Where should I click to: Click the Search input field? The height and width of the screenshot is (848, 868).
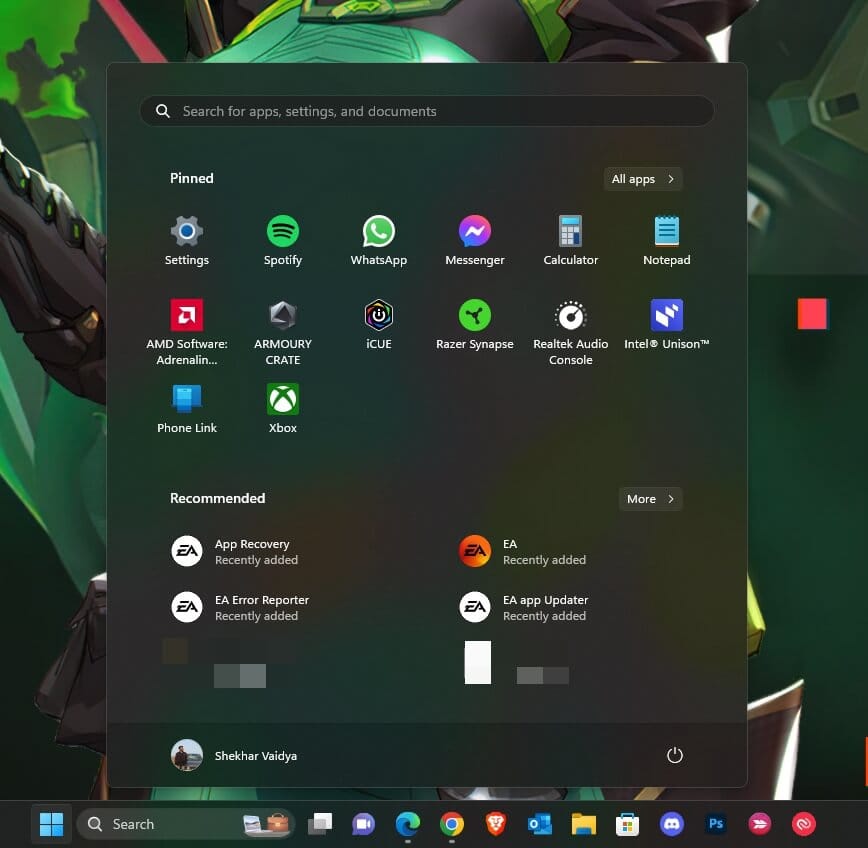[427, 110]
